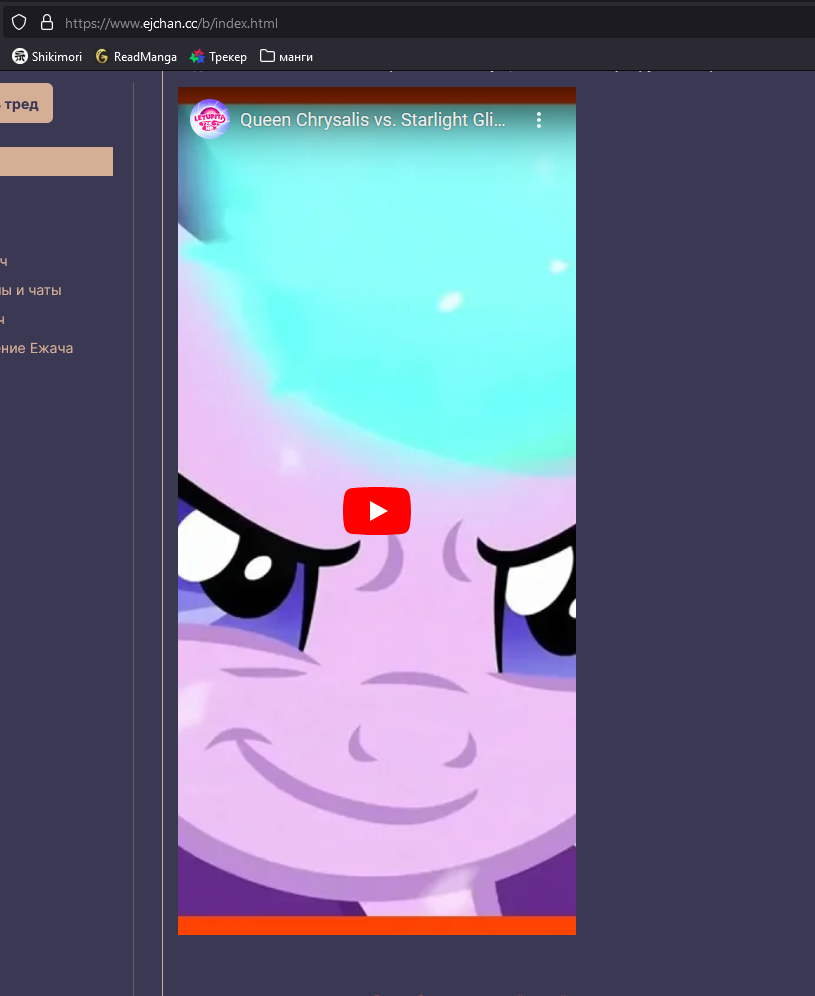
Task: Open the Shikimori bookmark
Action: point(47,57)
